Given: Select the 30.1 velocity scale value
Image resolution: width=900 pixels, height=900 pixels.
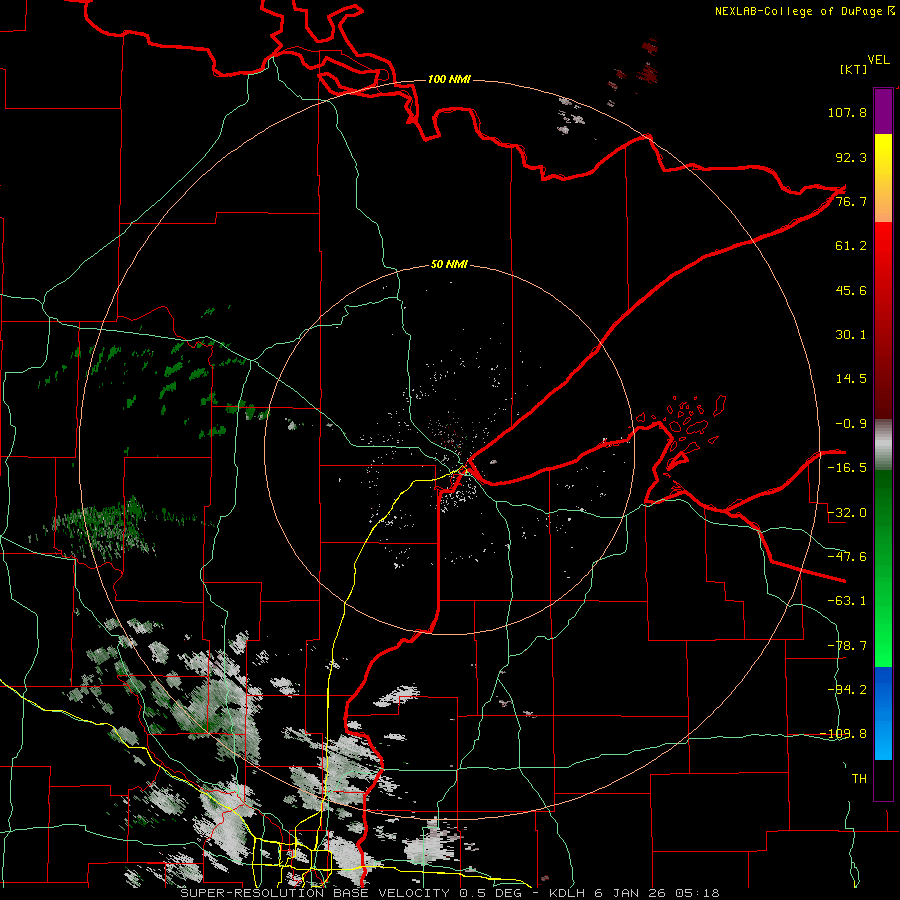Looking at the screenshot, I should click(x=851, y=335).
